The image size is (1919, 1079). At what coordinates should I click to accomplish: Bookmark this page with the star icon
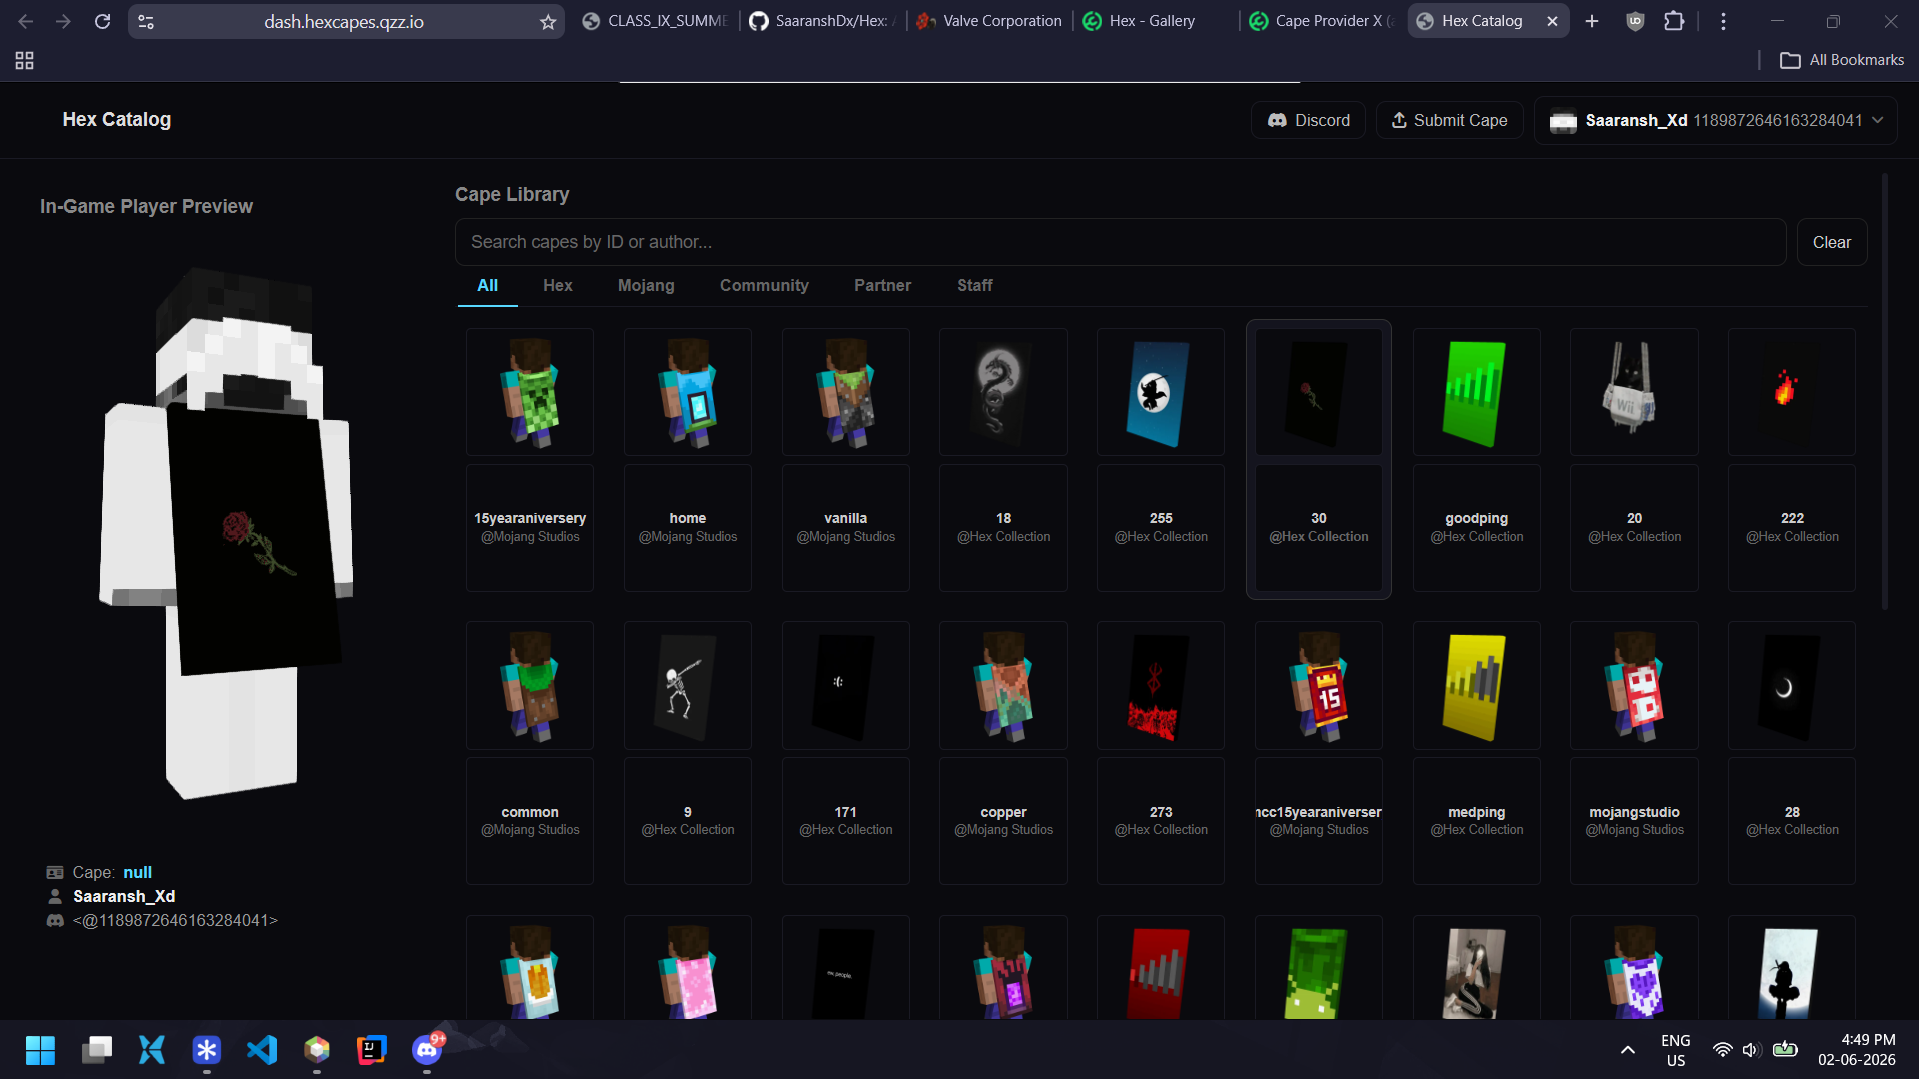[x=548, y=21]
